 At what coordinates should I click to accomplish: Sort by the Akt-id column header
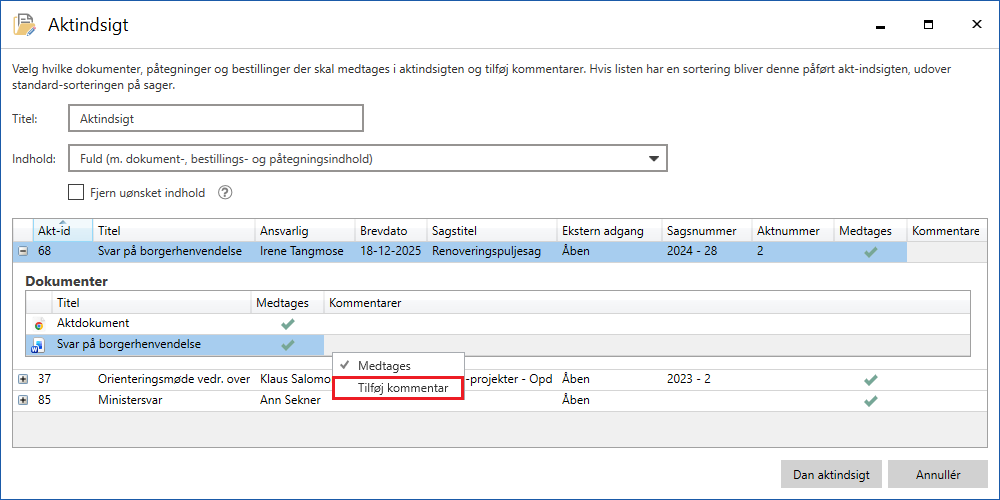click(x=54, y=231)
